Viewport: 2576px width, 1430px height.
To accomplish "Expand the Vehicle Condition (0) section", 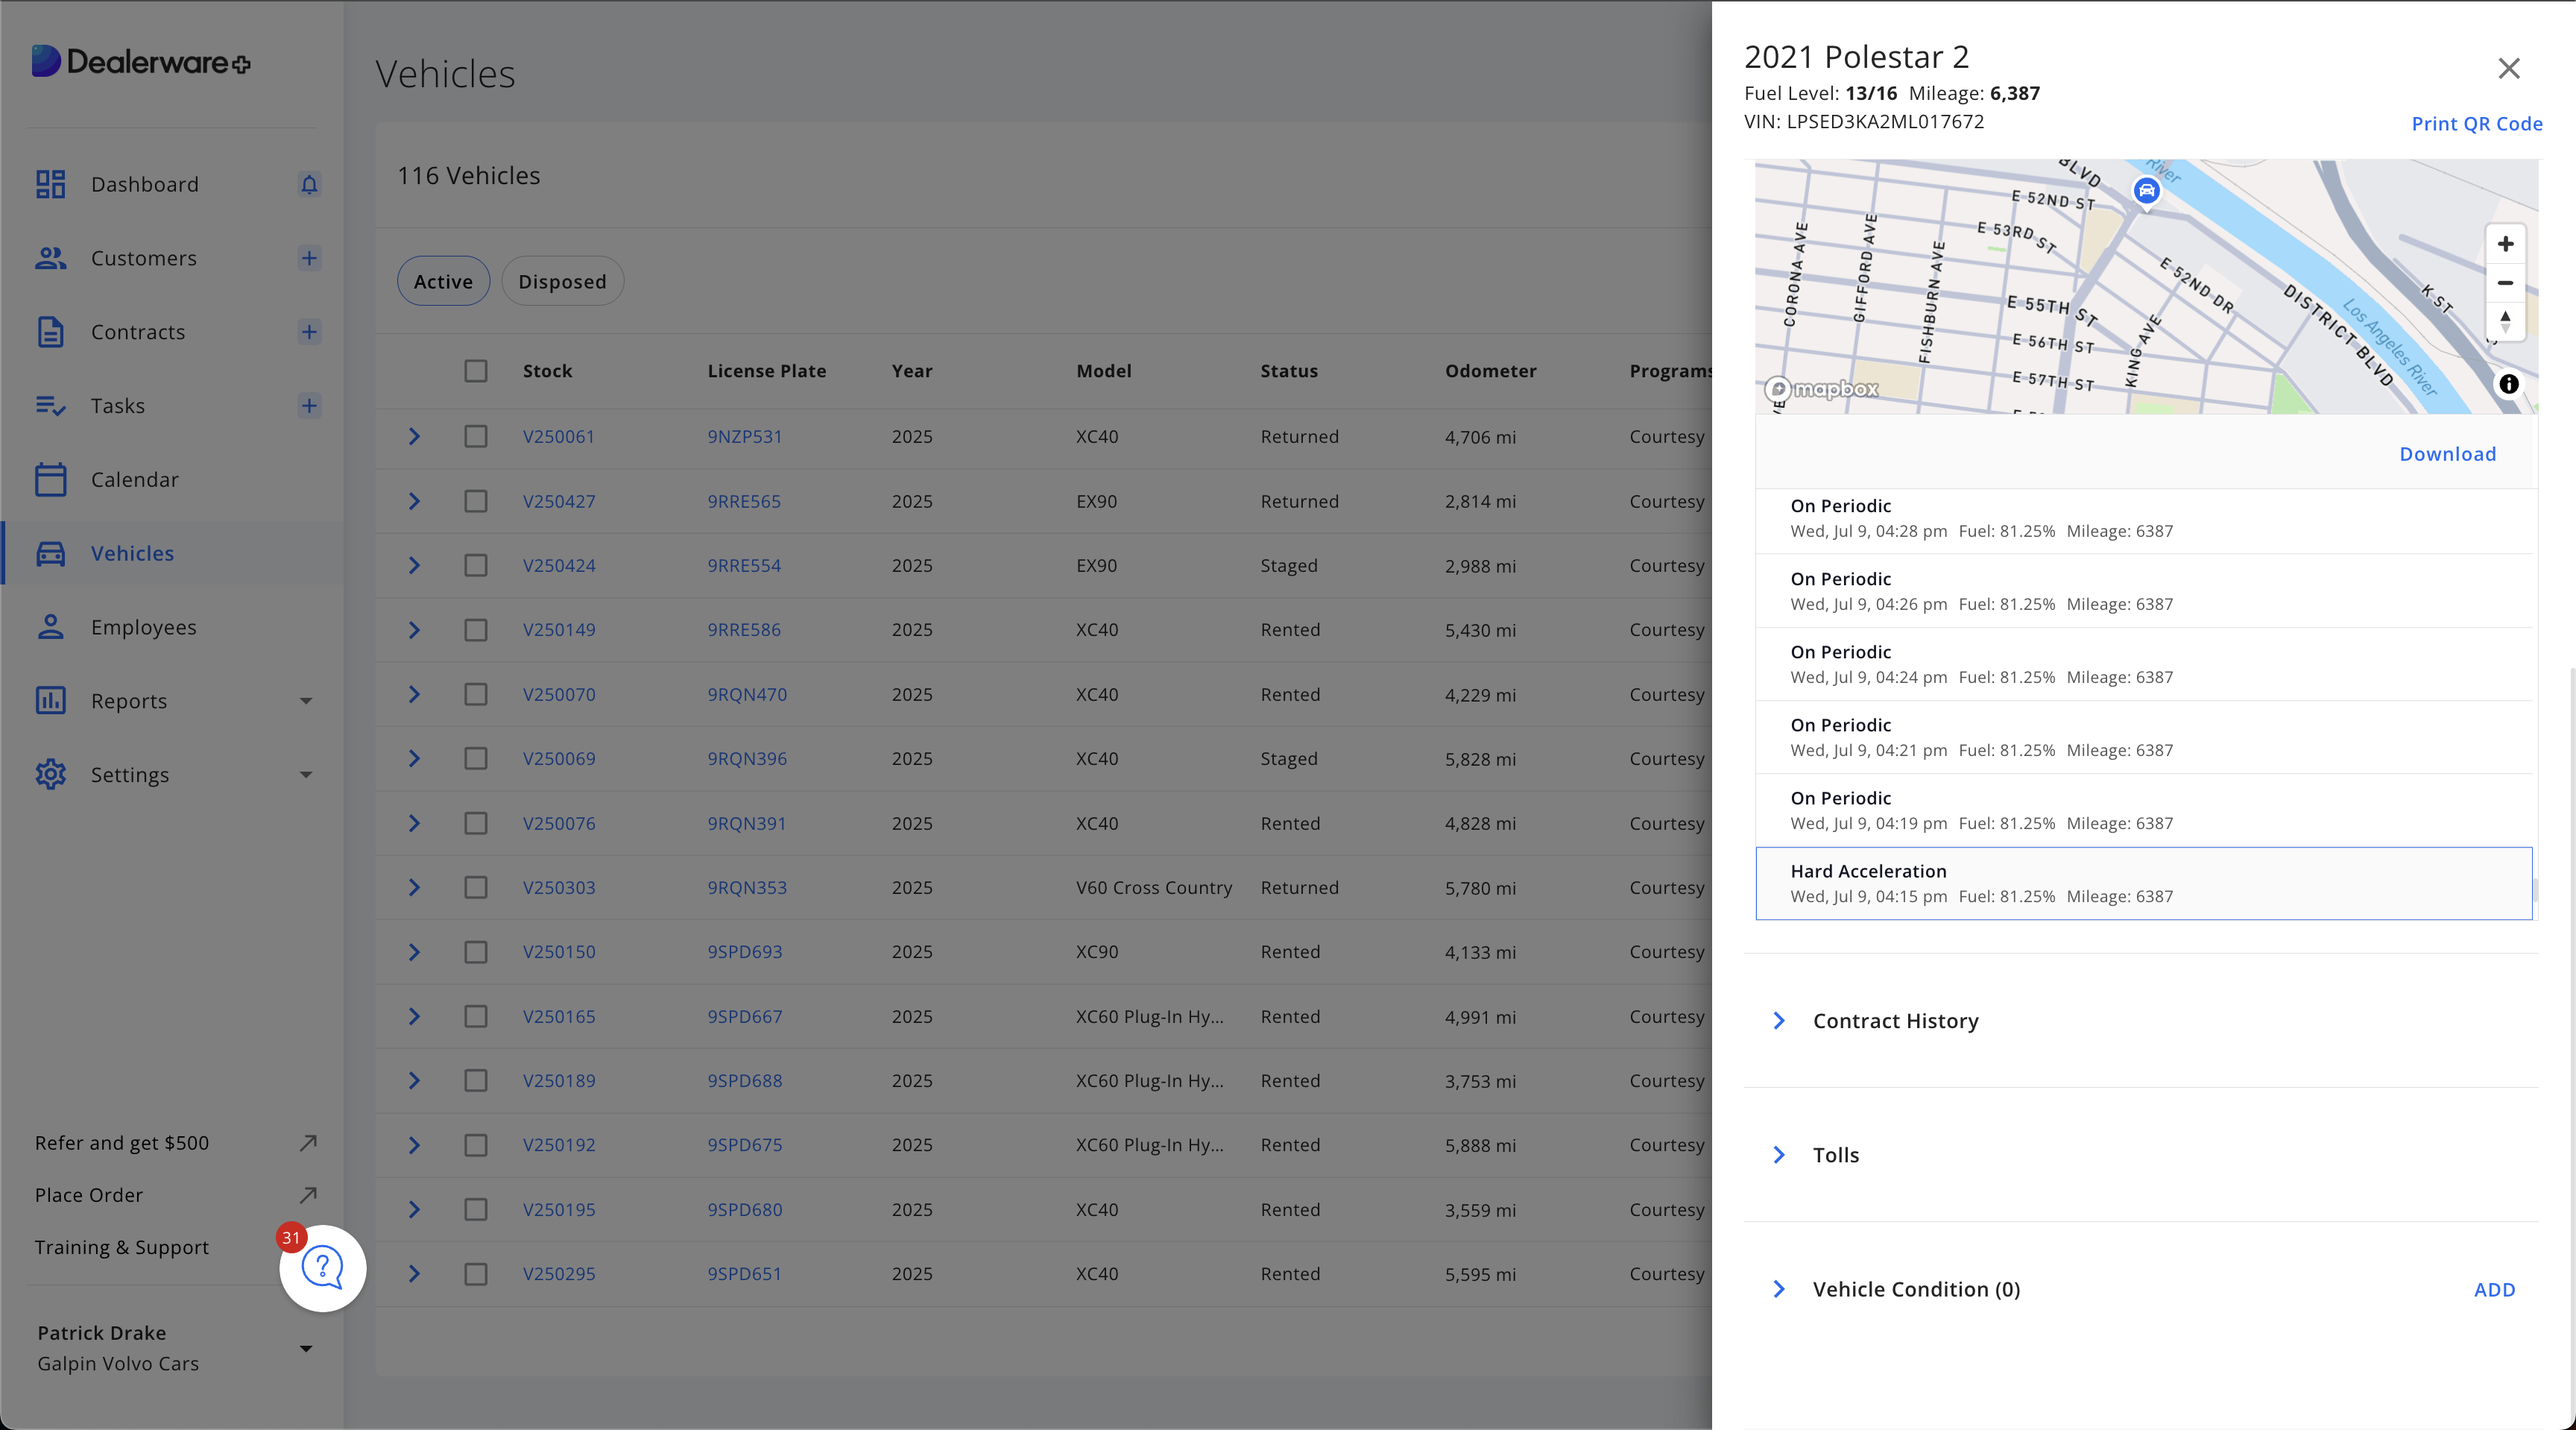I will (x=1779, y=1289).
